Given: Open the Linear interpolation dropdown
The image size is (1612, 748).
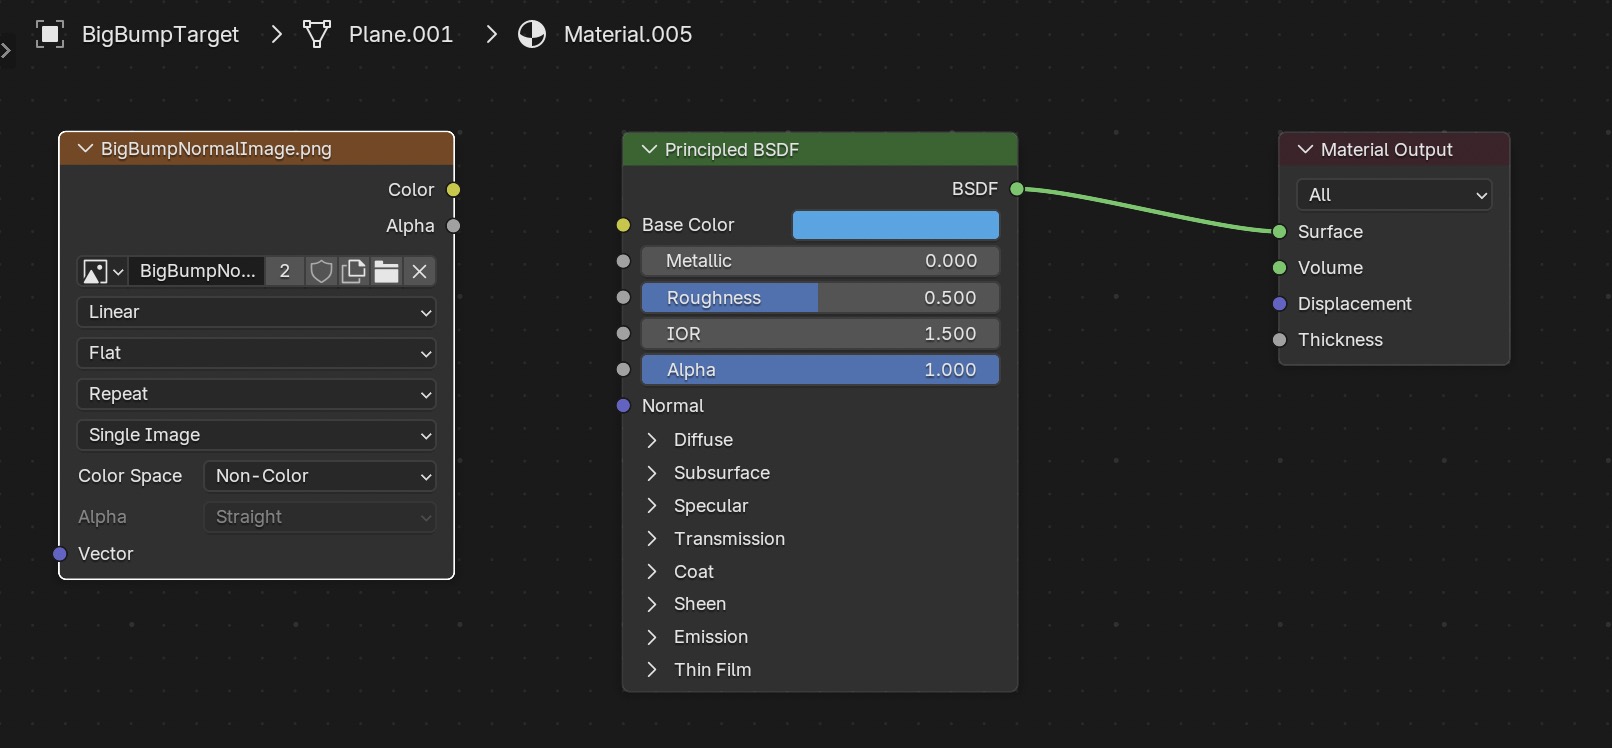Looking at the screenshot, I should point(256,312).
